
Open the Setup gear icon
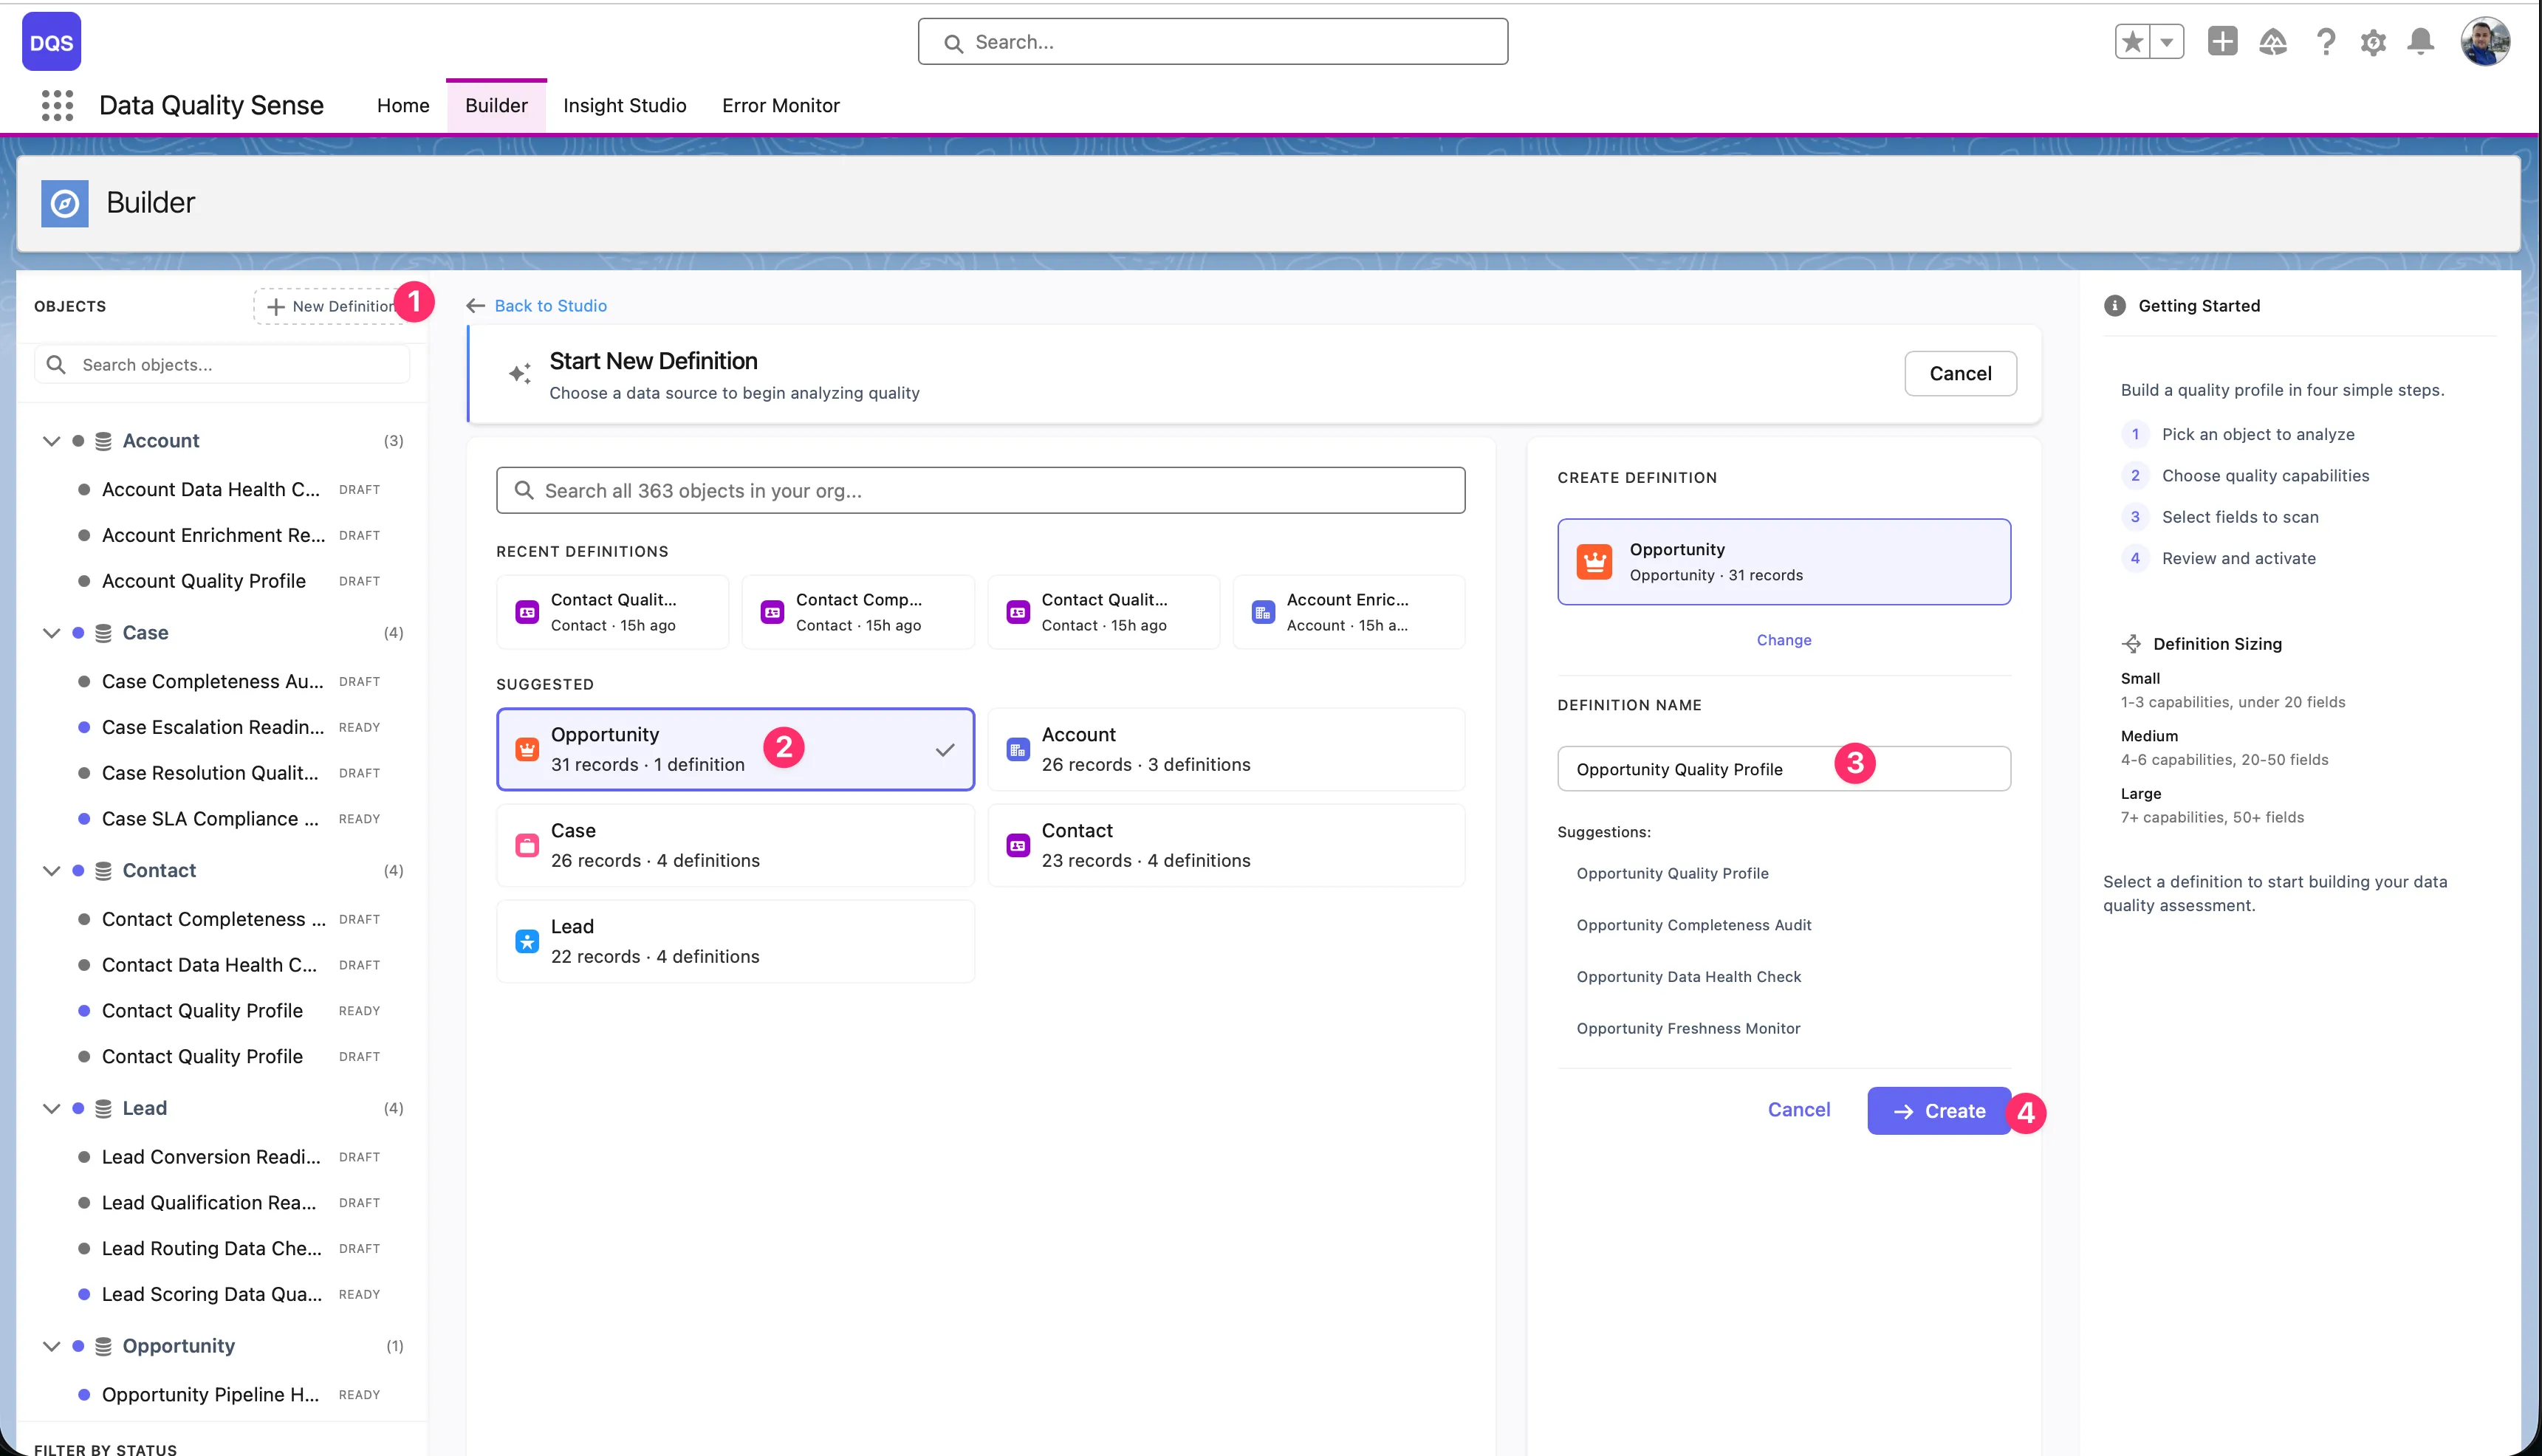pyautogui.click(x=2374, y=42)
